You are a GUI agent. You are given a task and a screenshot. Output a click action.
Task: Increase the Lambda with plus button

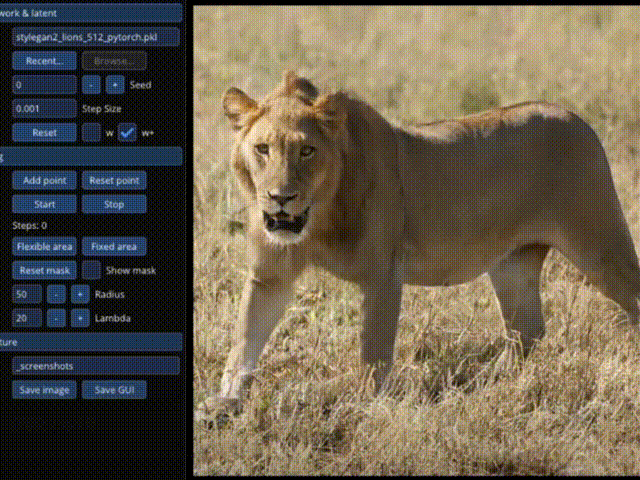pos(80,318)
